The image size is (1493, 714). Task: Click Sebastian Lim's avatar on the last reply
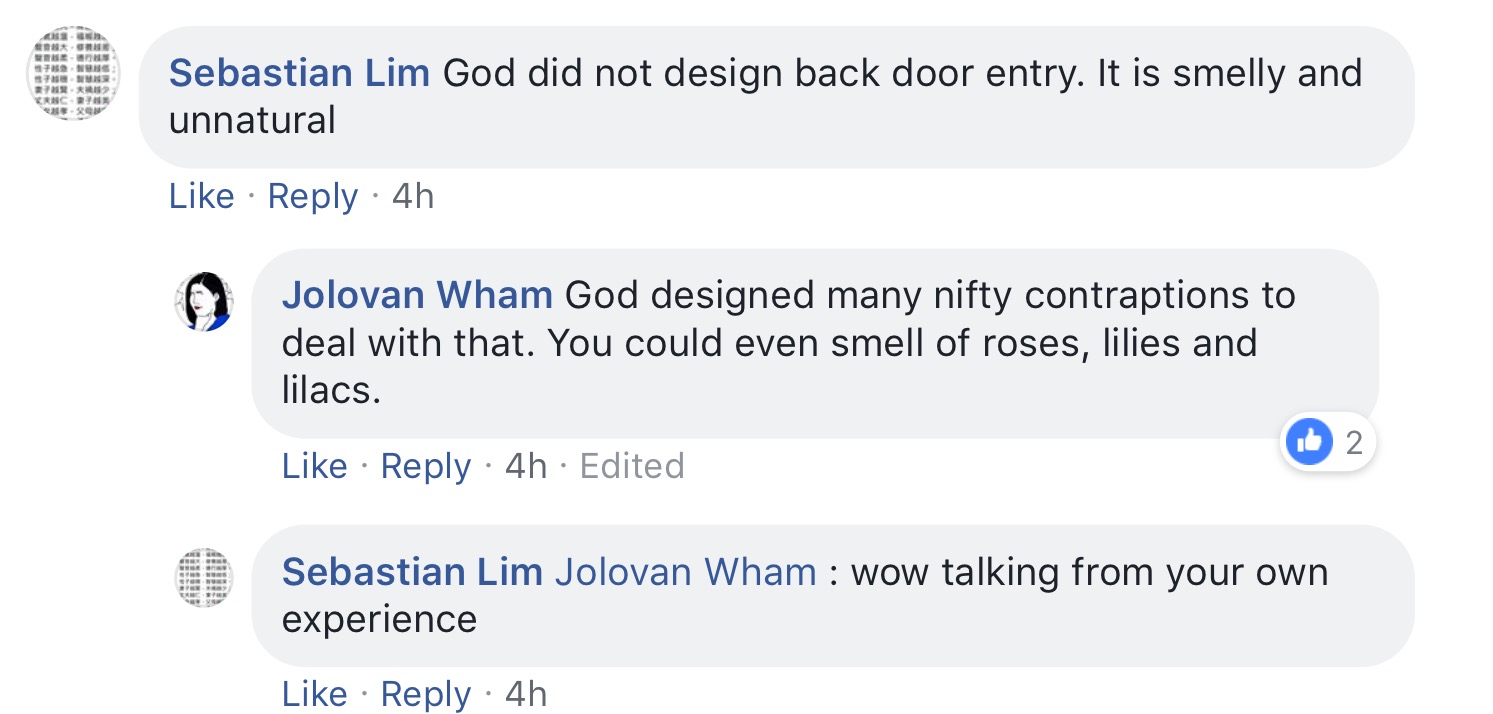204,577
